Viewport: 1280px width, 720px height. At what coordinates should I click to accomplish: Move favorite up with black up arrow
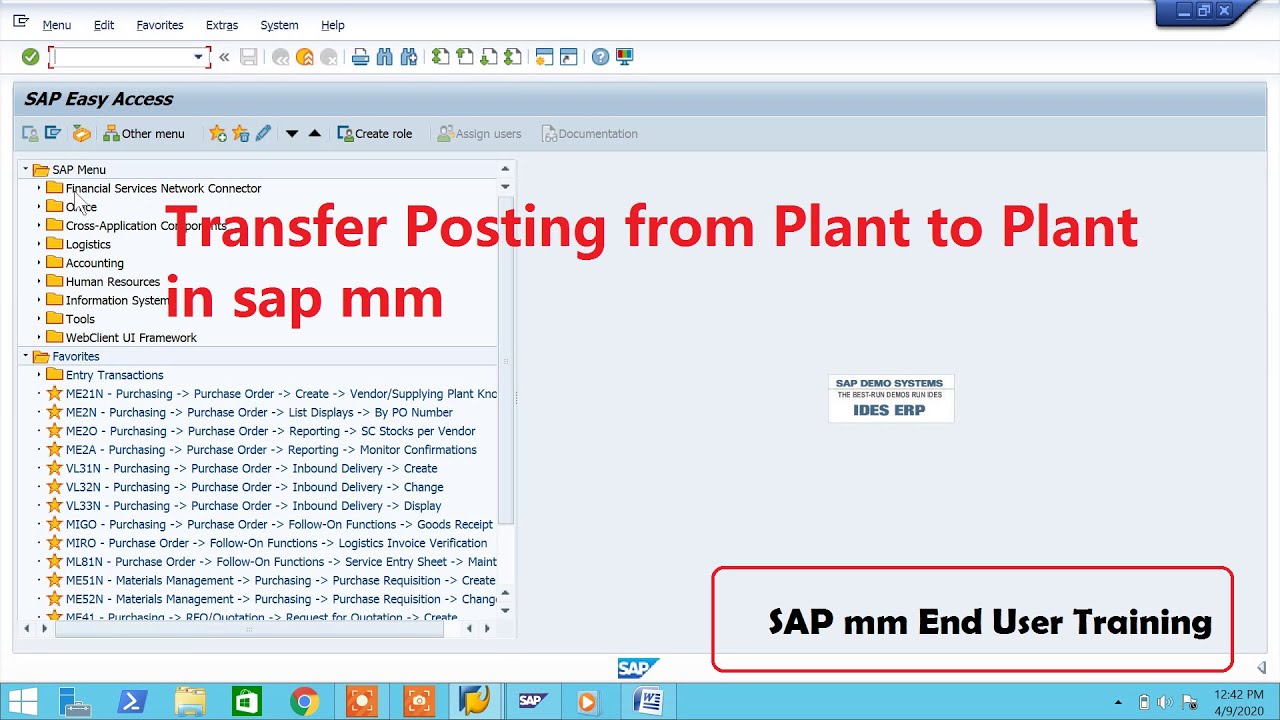pos(314,133)
